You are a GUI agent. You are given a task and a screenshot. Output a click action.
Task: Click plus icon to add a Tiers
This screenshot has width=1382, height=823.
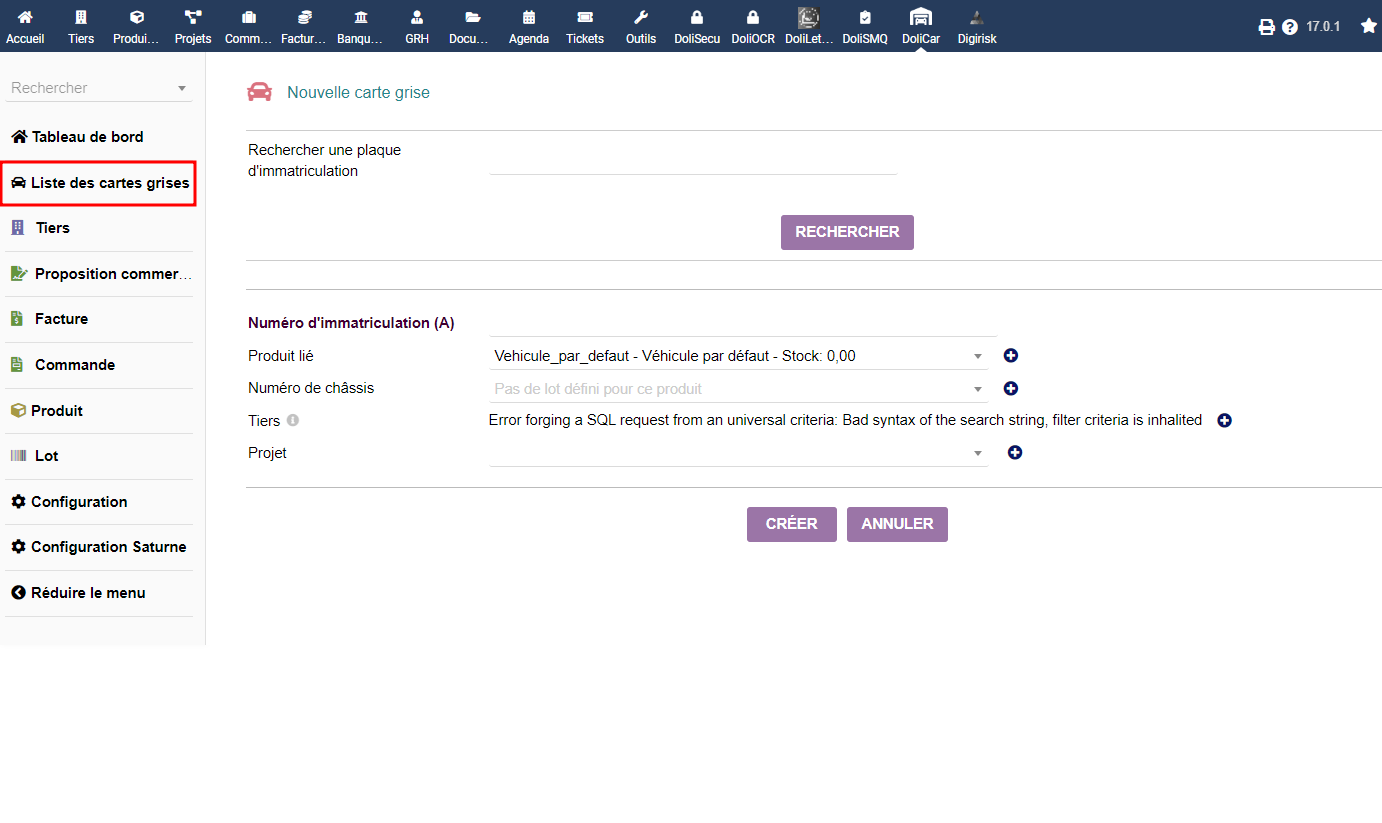point(1224,421)
